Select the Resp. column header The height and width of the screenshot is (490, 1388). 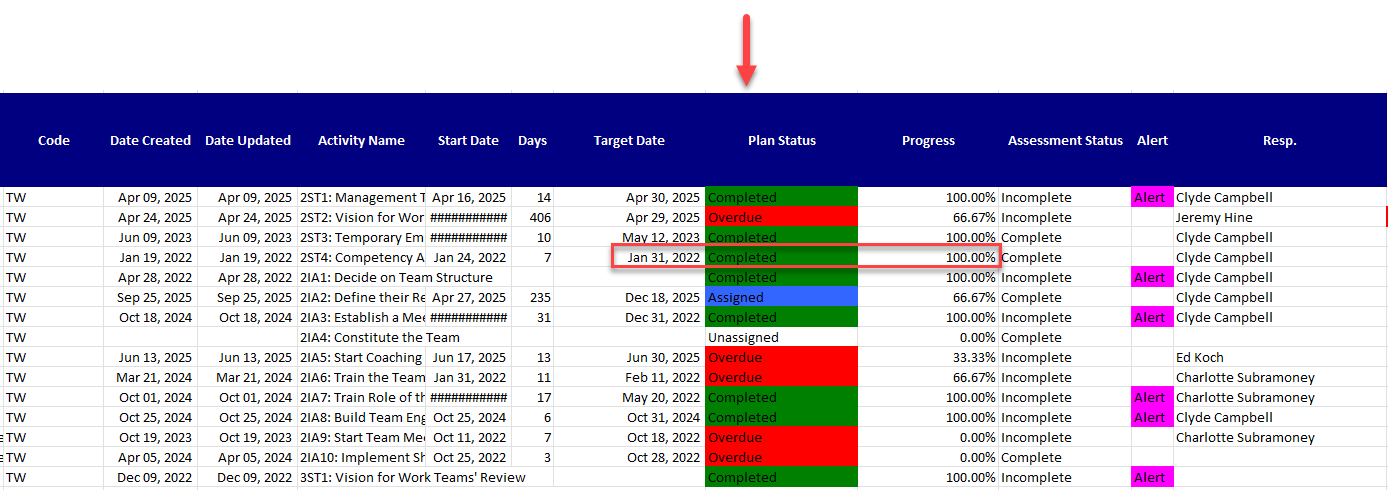(x=1279, y=141)
